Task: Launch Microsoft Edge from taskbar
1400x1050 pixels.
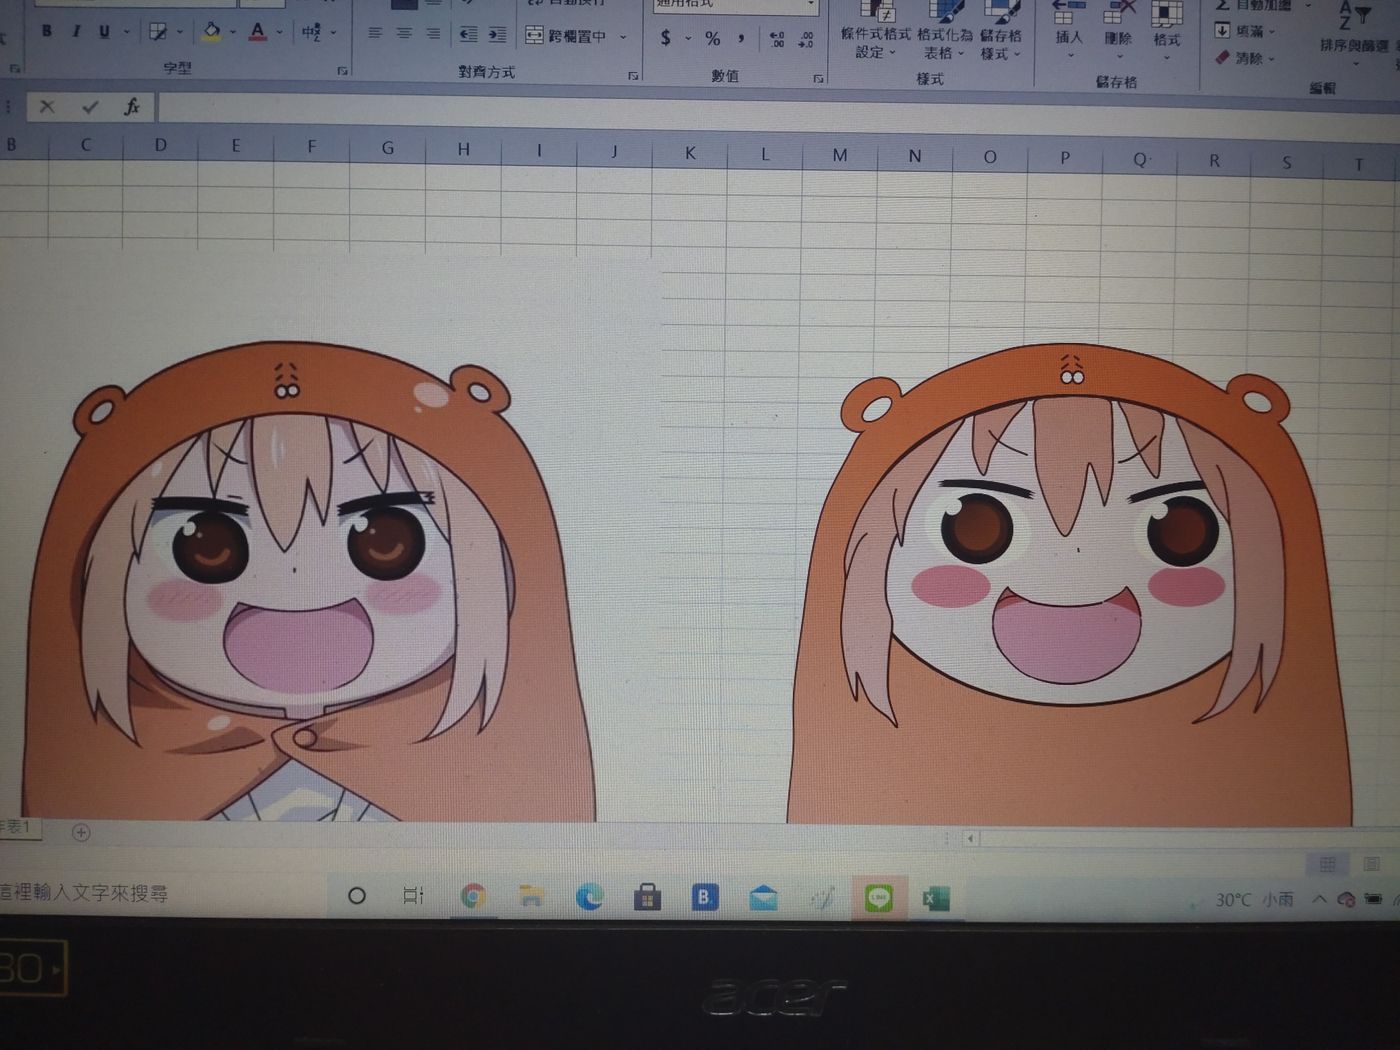Action: coord(589,898)
